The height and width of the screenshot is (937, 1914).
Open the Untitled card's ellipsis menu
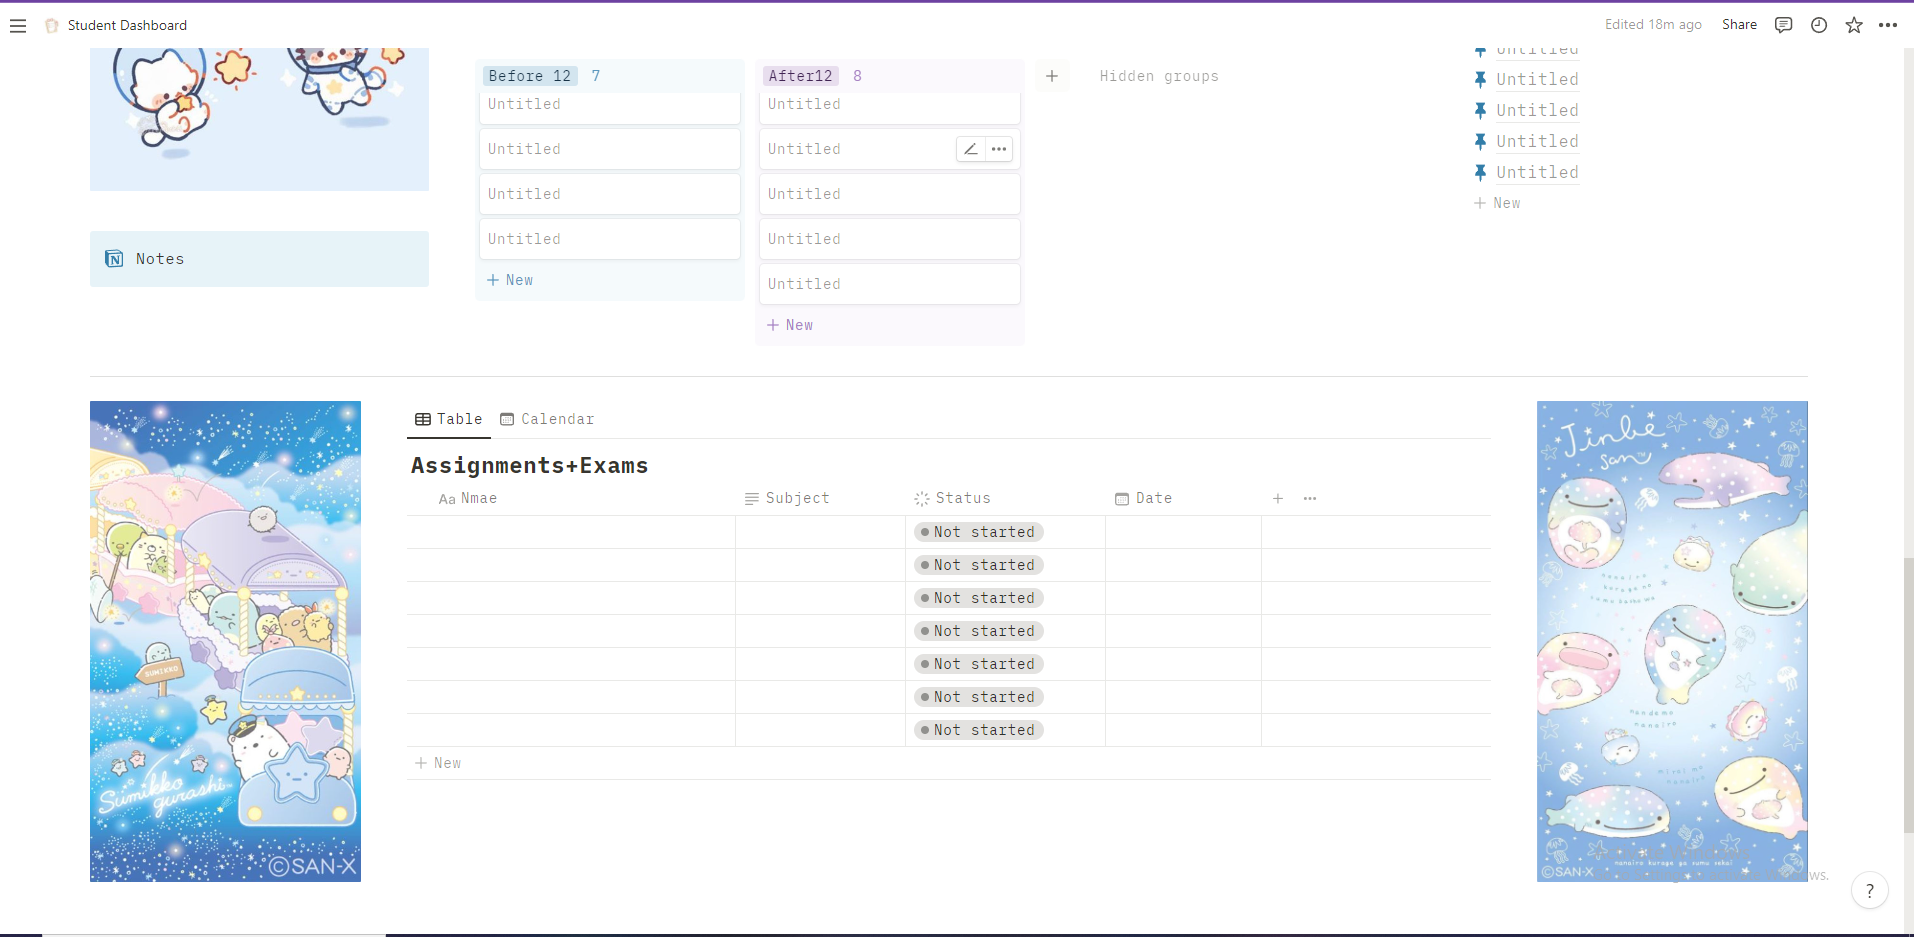(x=999, y=148)
